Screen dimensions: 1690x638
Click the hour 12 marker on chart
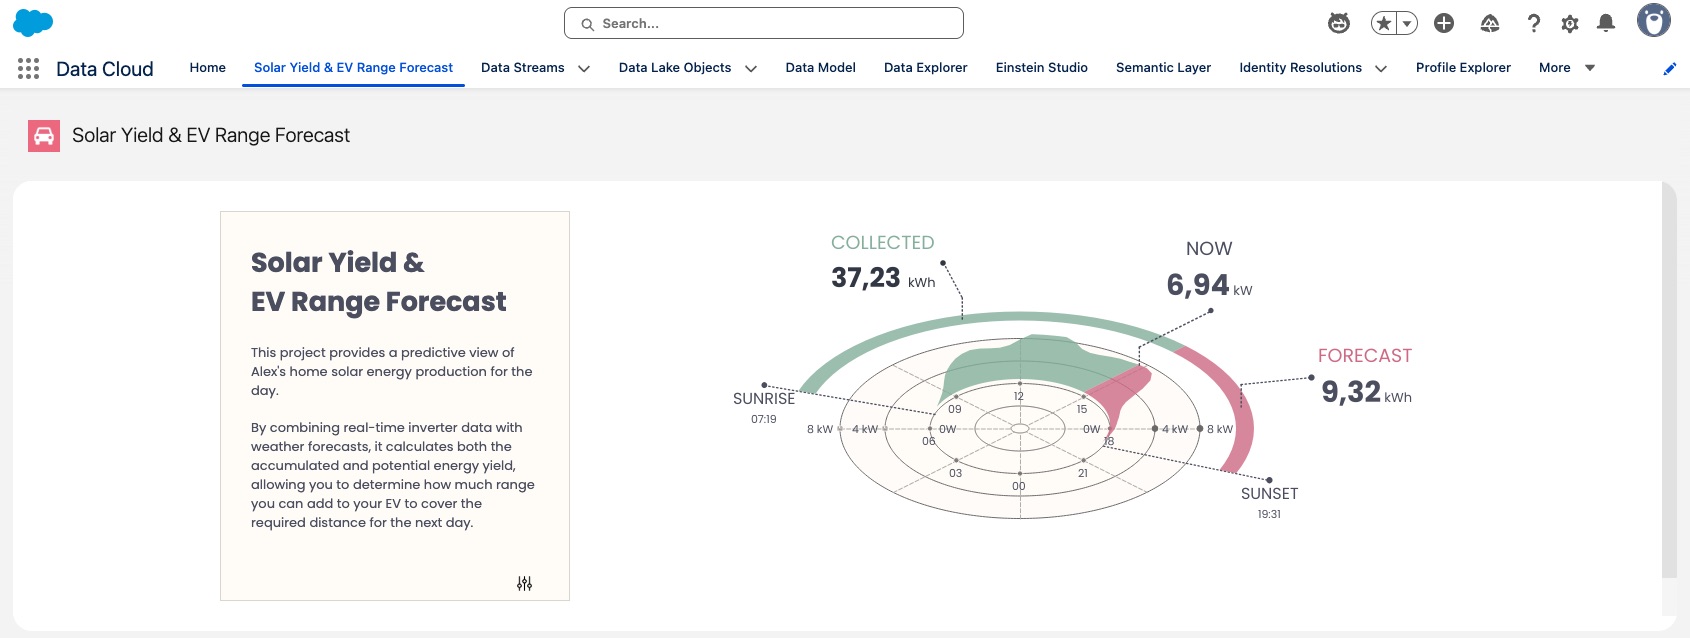pos(1019,396)
